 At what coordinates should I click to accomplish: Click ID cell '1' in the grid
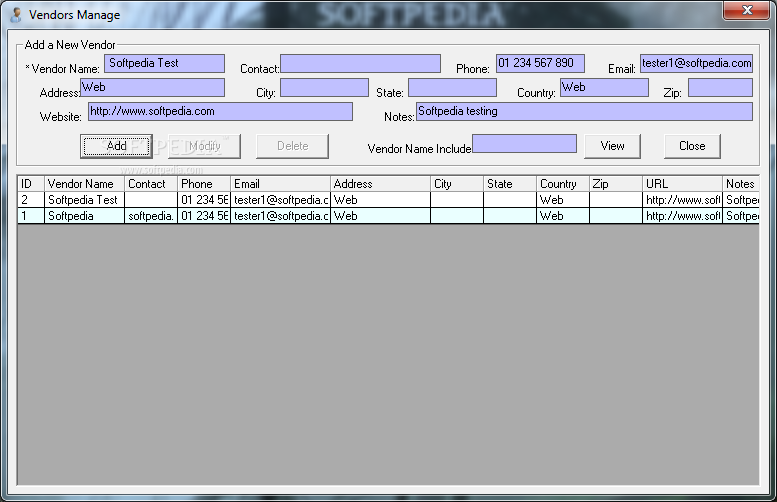coord(31,216)
